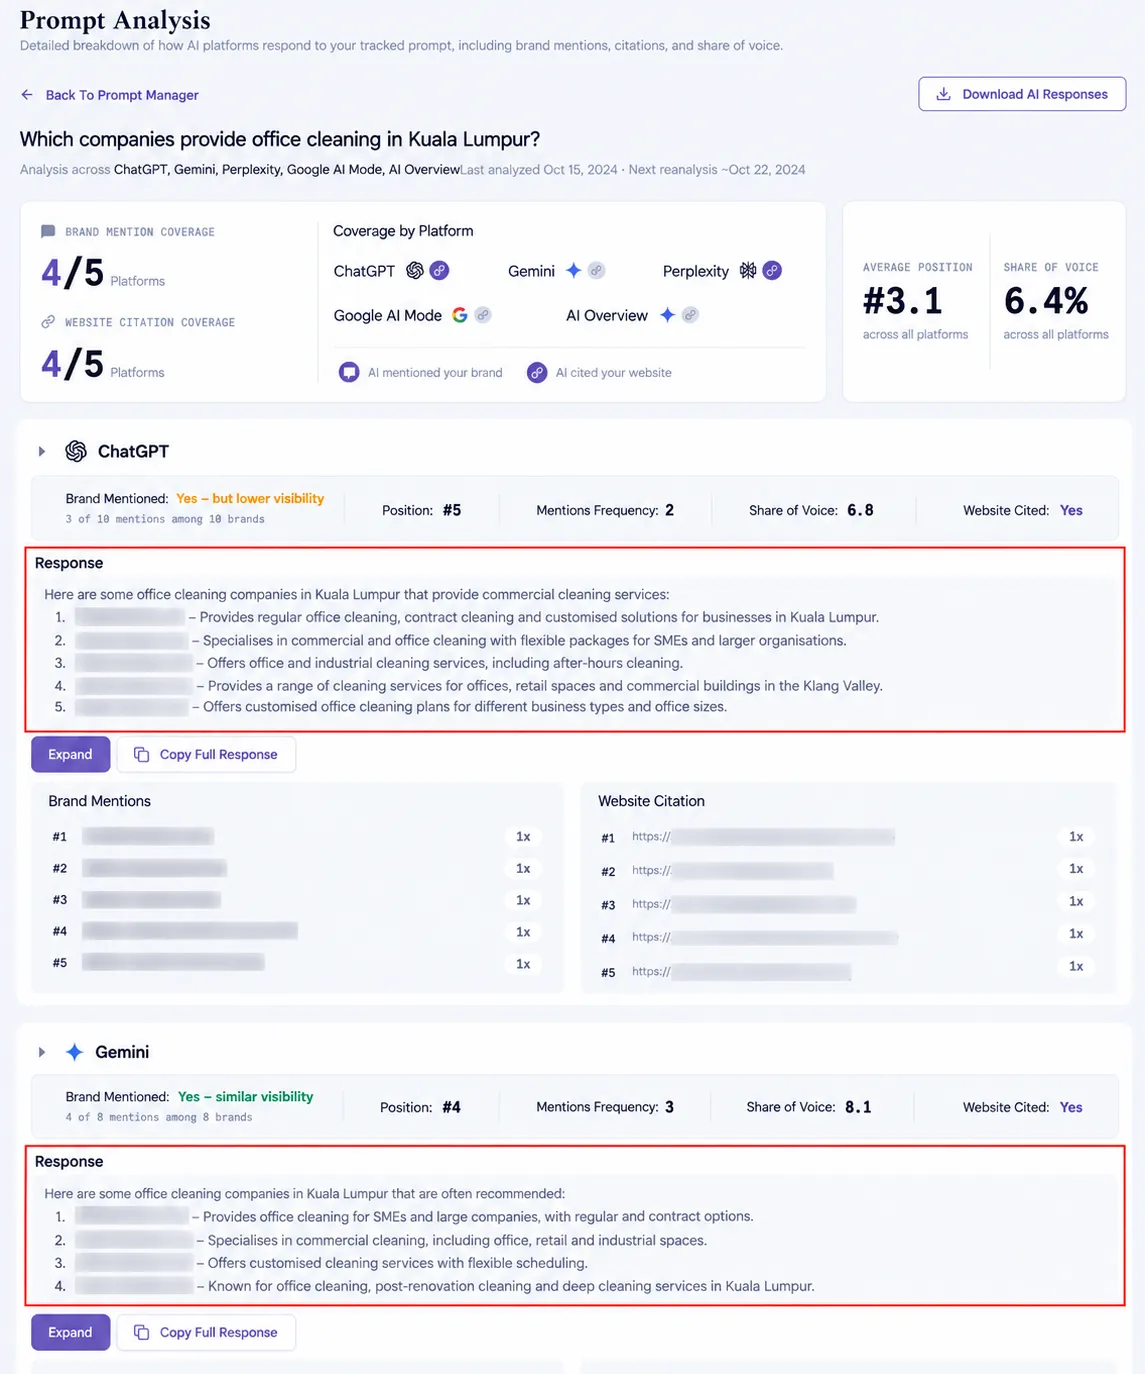Click the Gemini star in the Gemini section header
Image resolution: width=1145 pixels, height=1374 pixels.
(x=74, y=1052)
